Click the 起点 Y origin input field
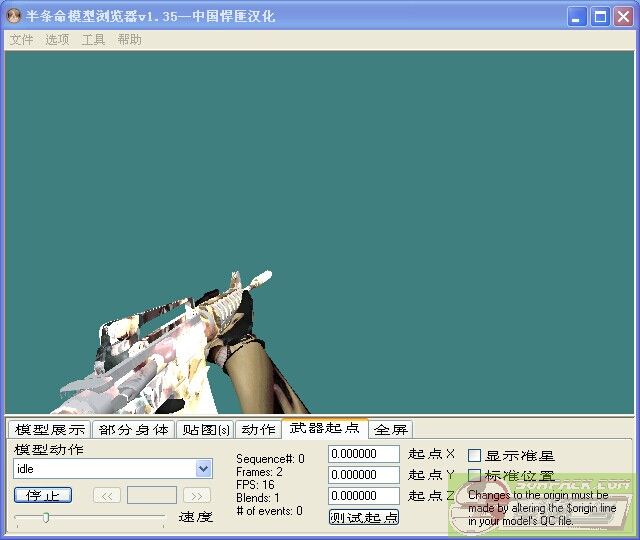Viewport: 640px width, 540px height. [364, 475]
